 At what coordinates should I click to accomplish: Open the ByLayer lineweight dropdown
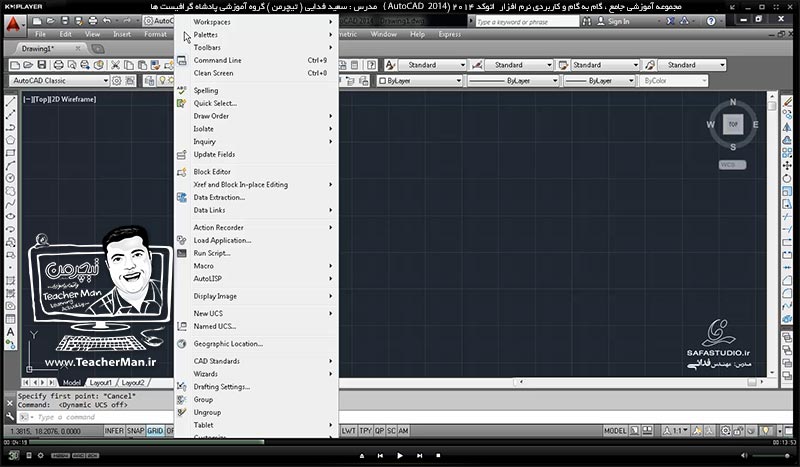(x=599, y=81)
